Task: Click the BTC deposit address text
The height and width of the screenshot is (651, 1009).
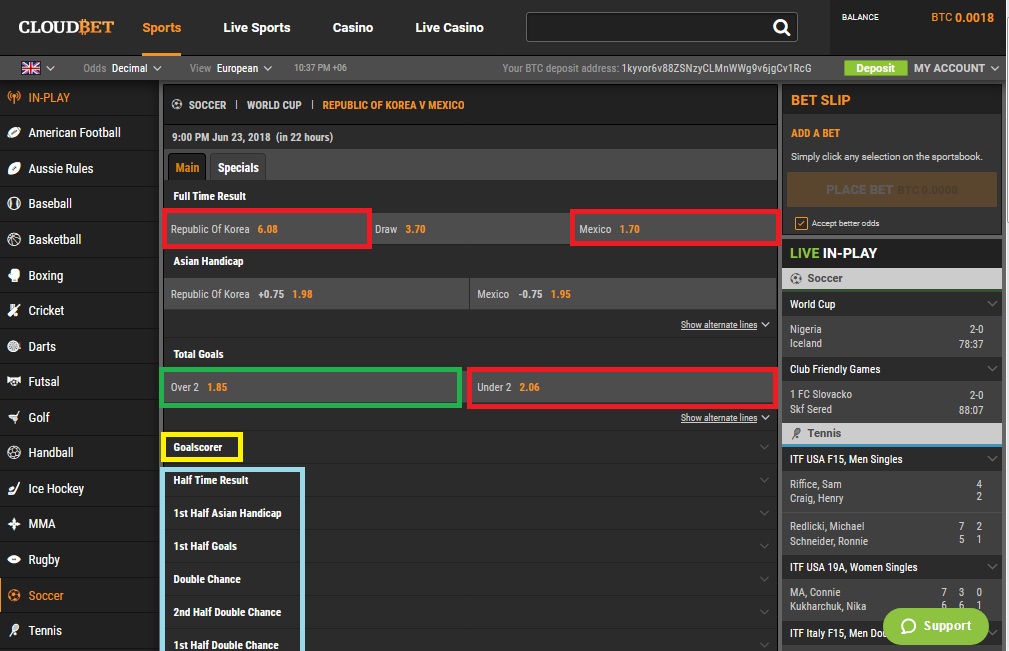Action: click(x=716, y=68)
